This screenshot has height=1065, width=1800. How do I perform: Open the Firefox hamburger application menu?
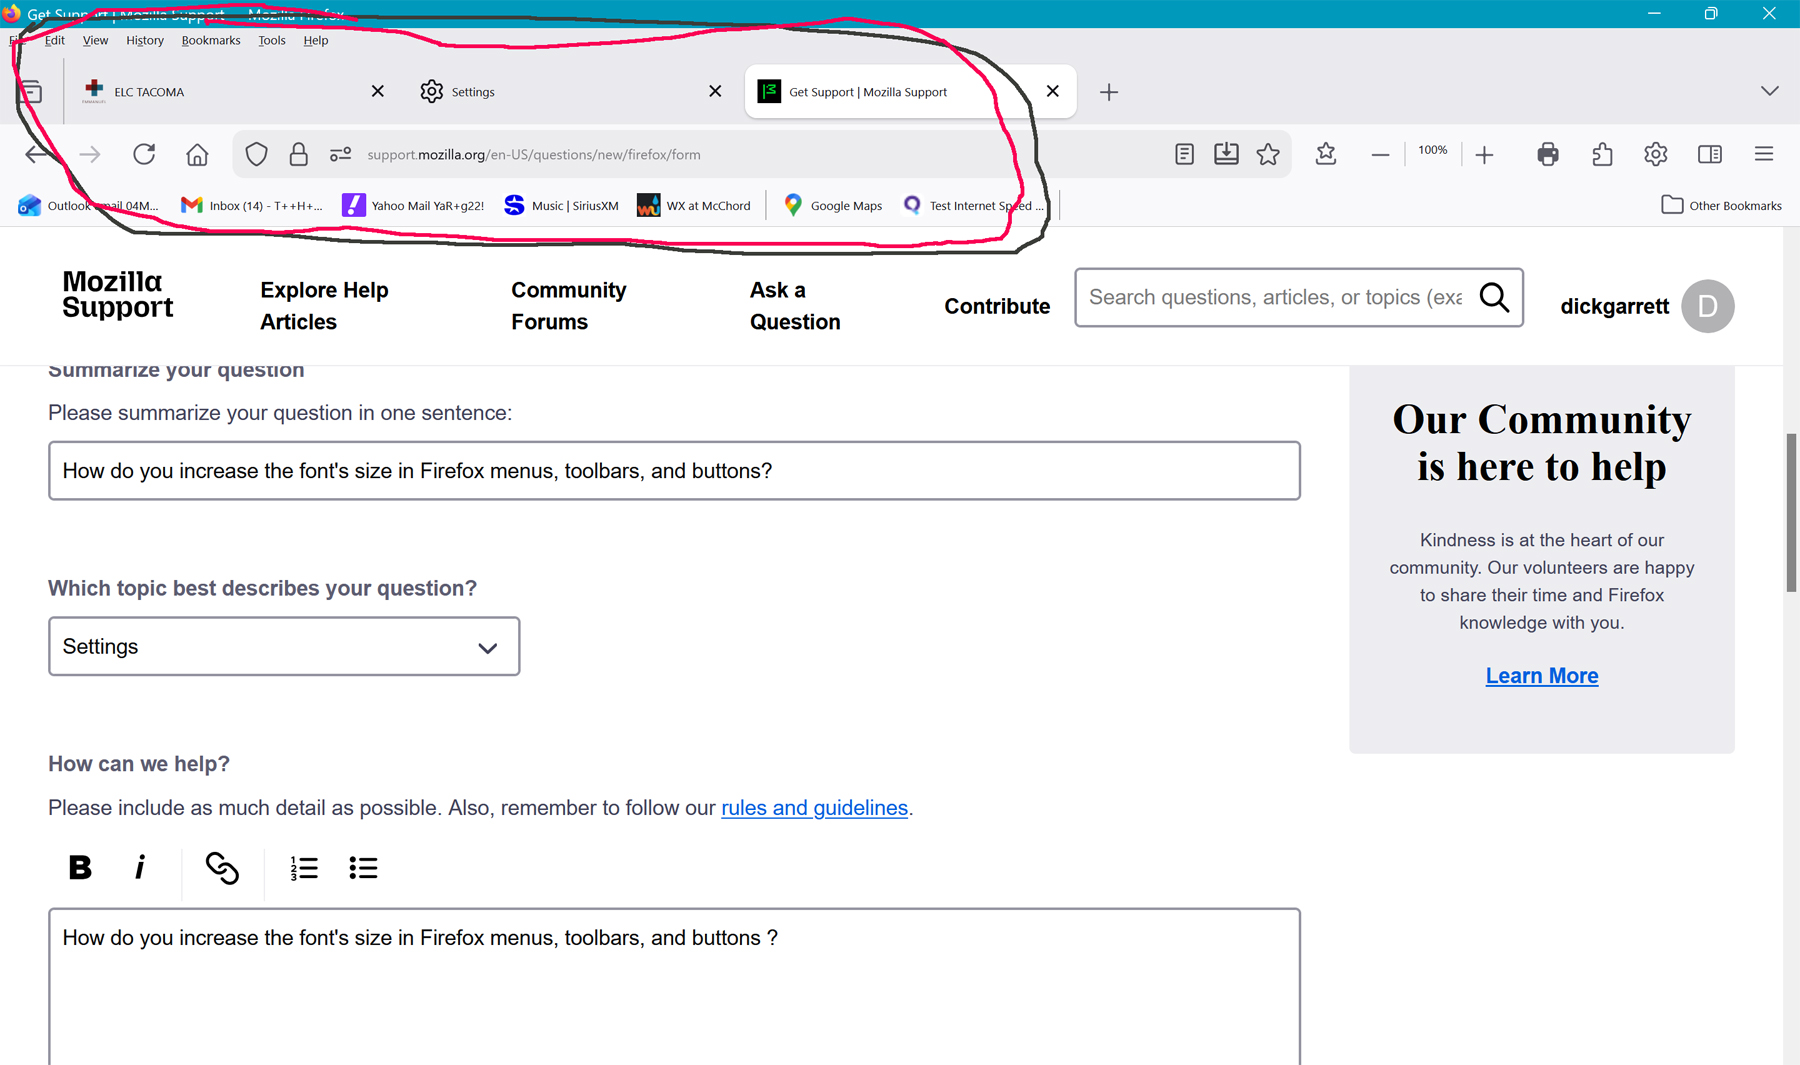coord(1763,154)
